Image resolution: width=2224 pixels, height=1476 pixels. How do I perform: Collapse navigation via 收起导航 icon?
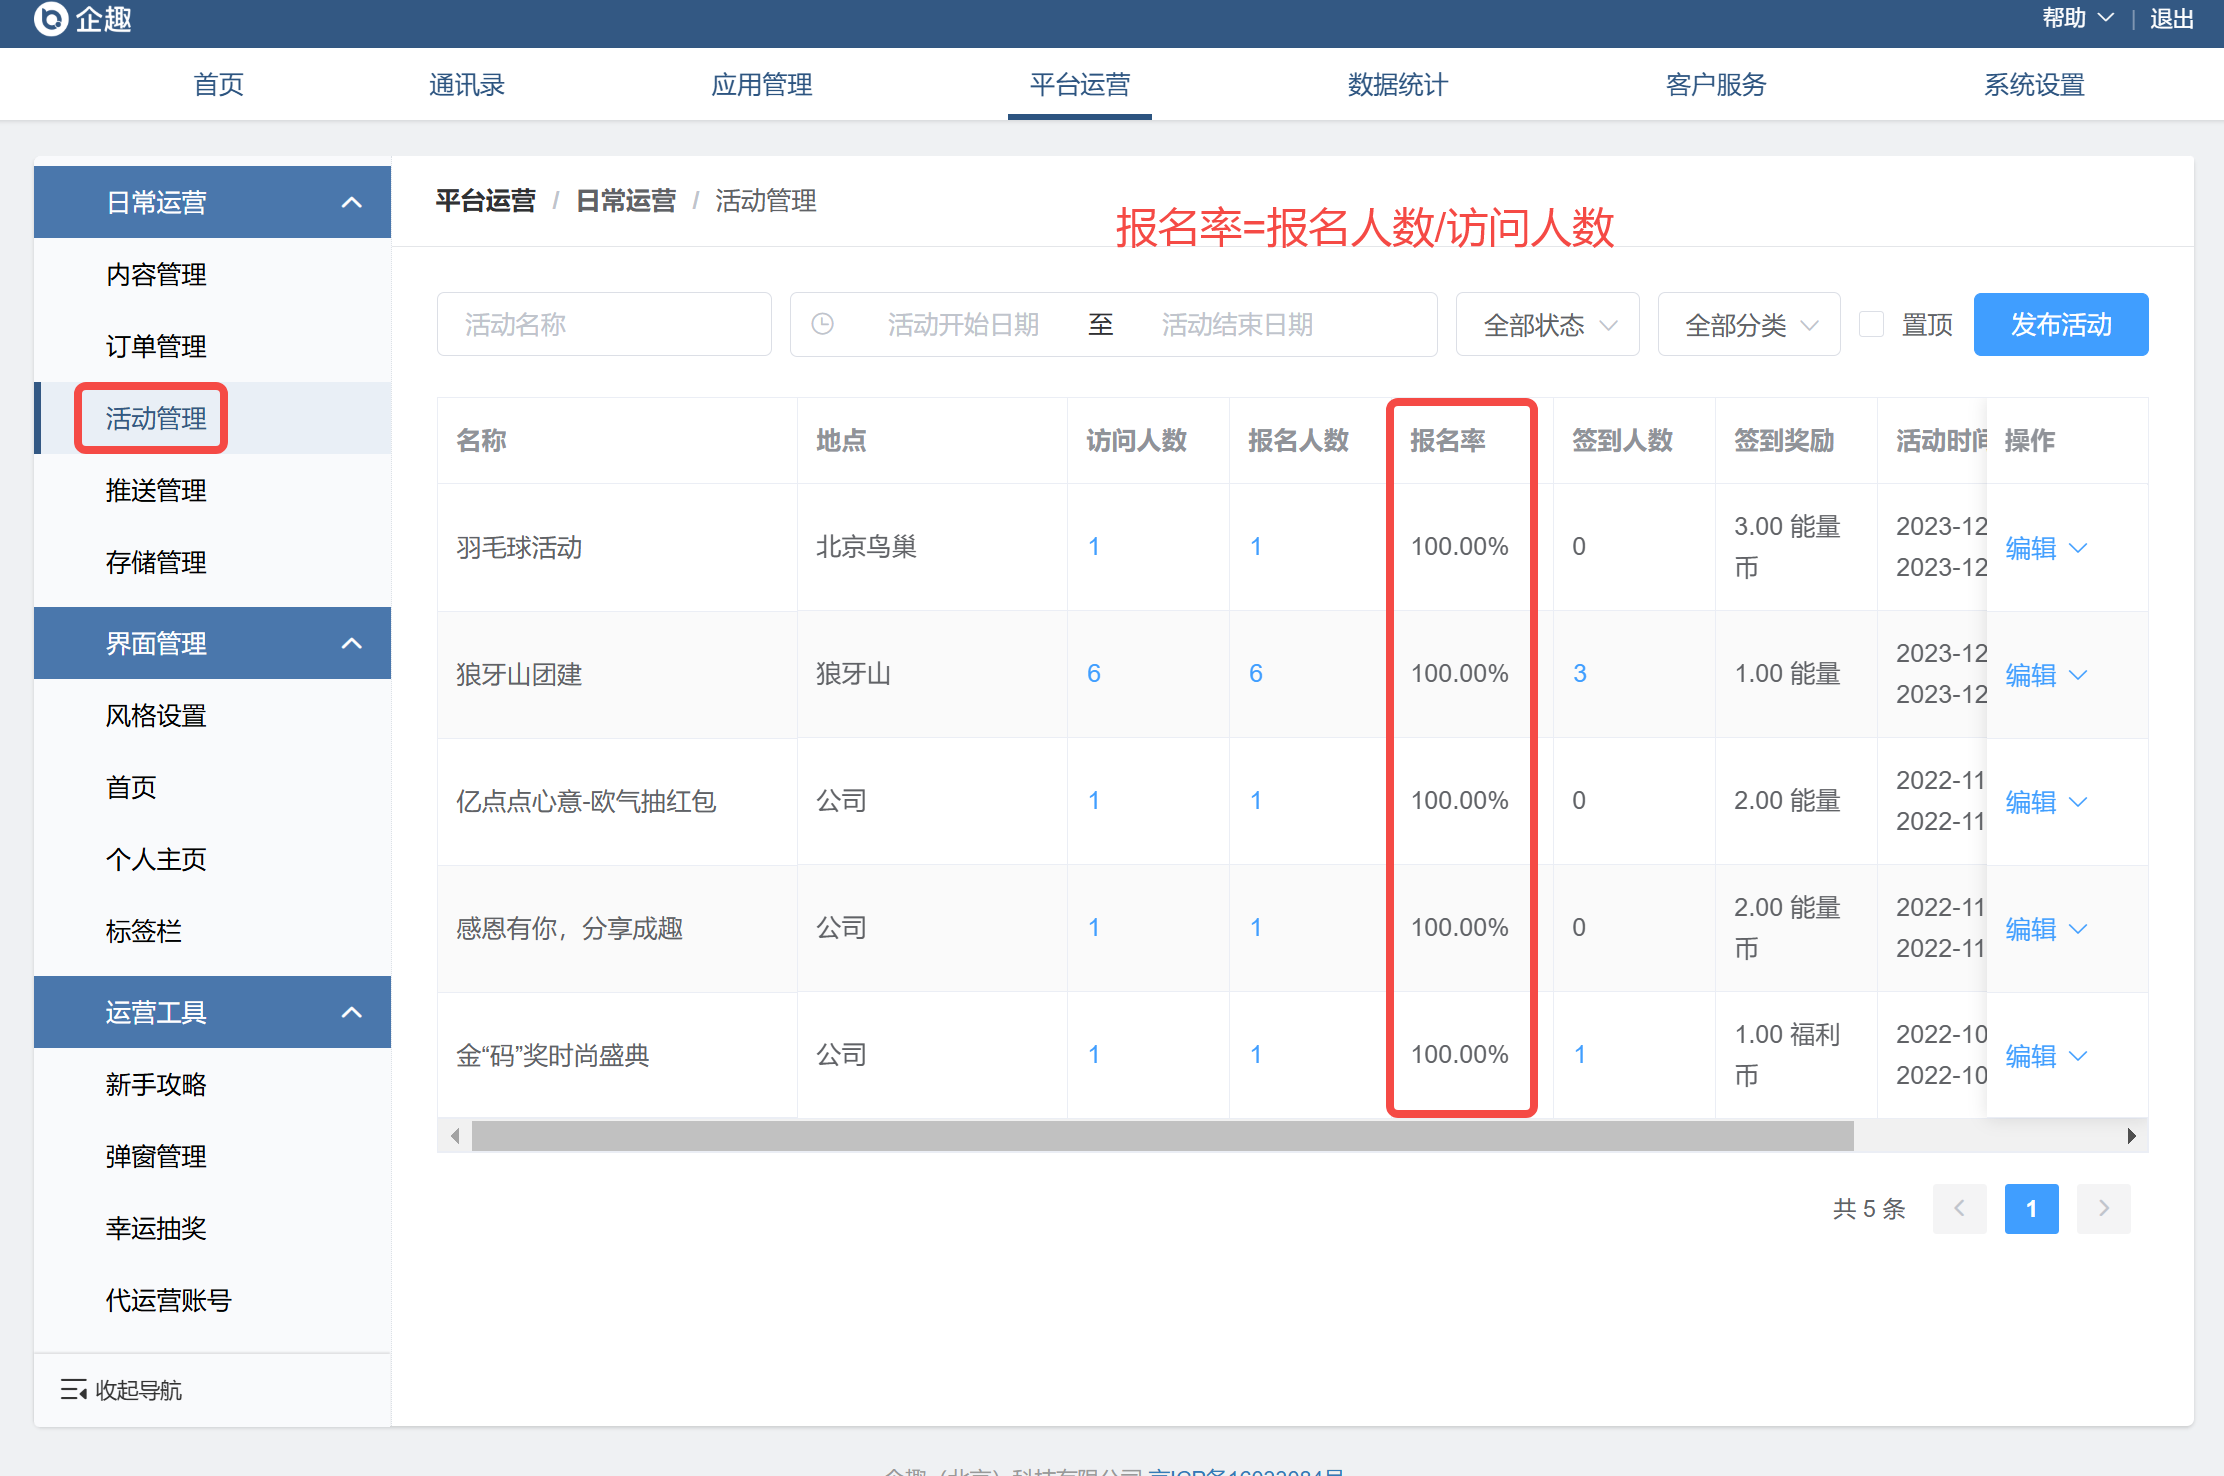[73, 1390]
